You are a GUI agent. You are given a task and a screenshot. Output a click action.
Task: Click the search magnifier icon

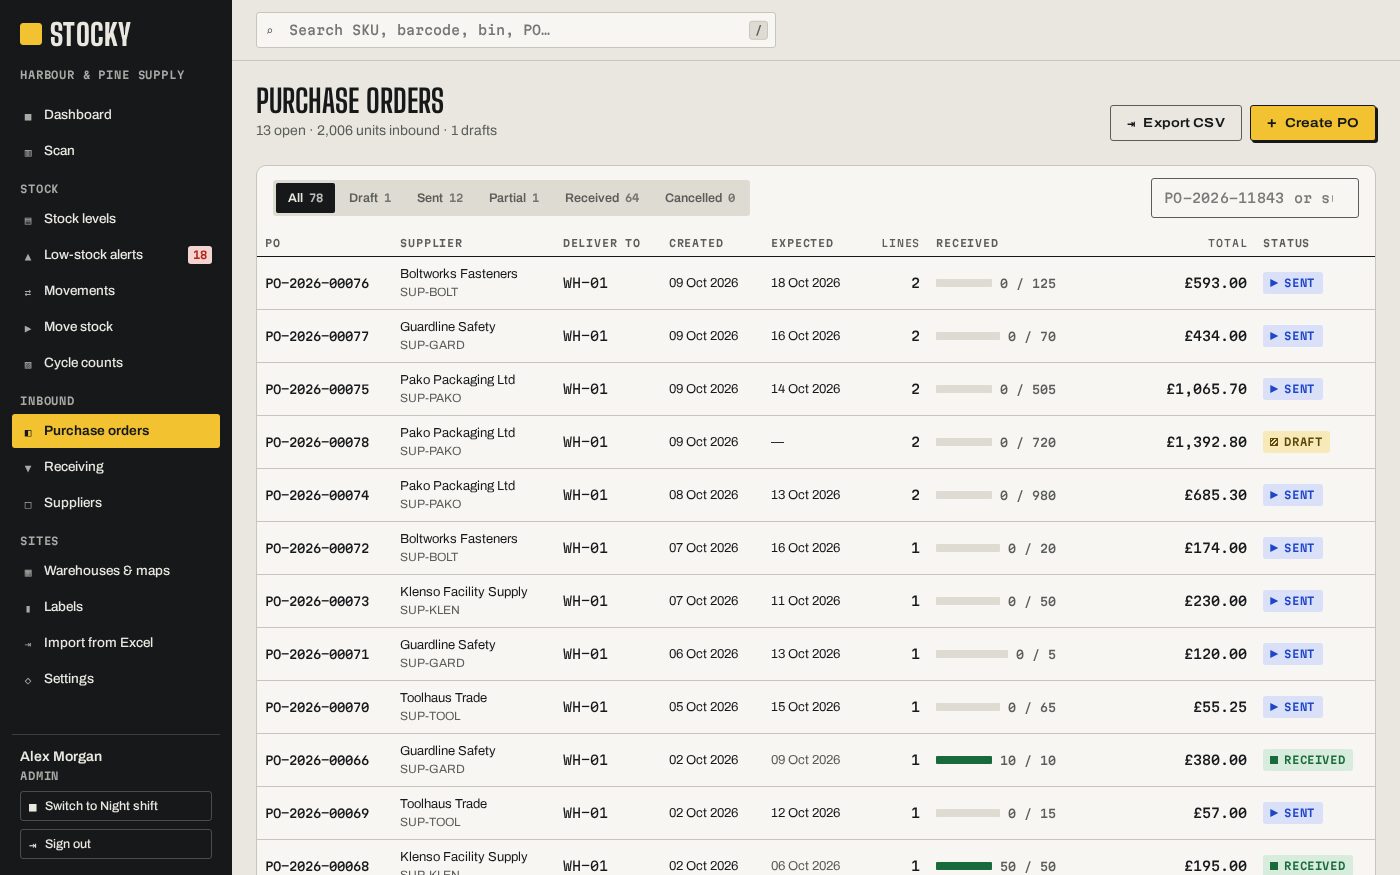tap(270, 31)
